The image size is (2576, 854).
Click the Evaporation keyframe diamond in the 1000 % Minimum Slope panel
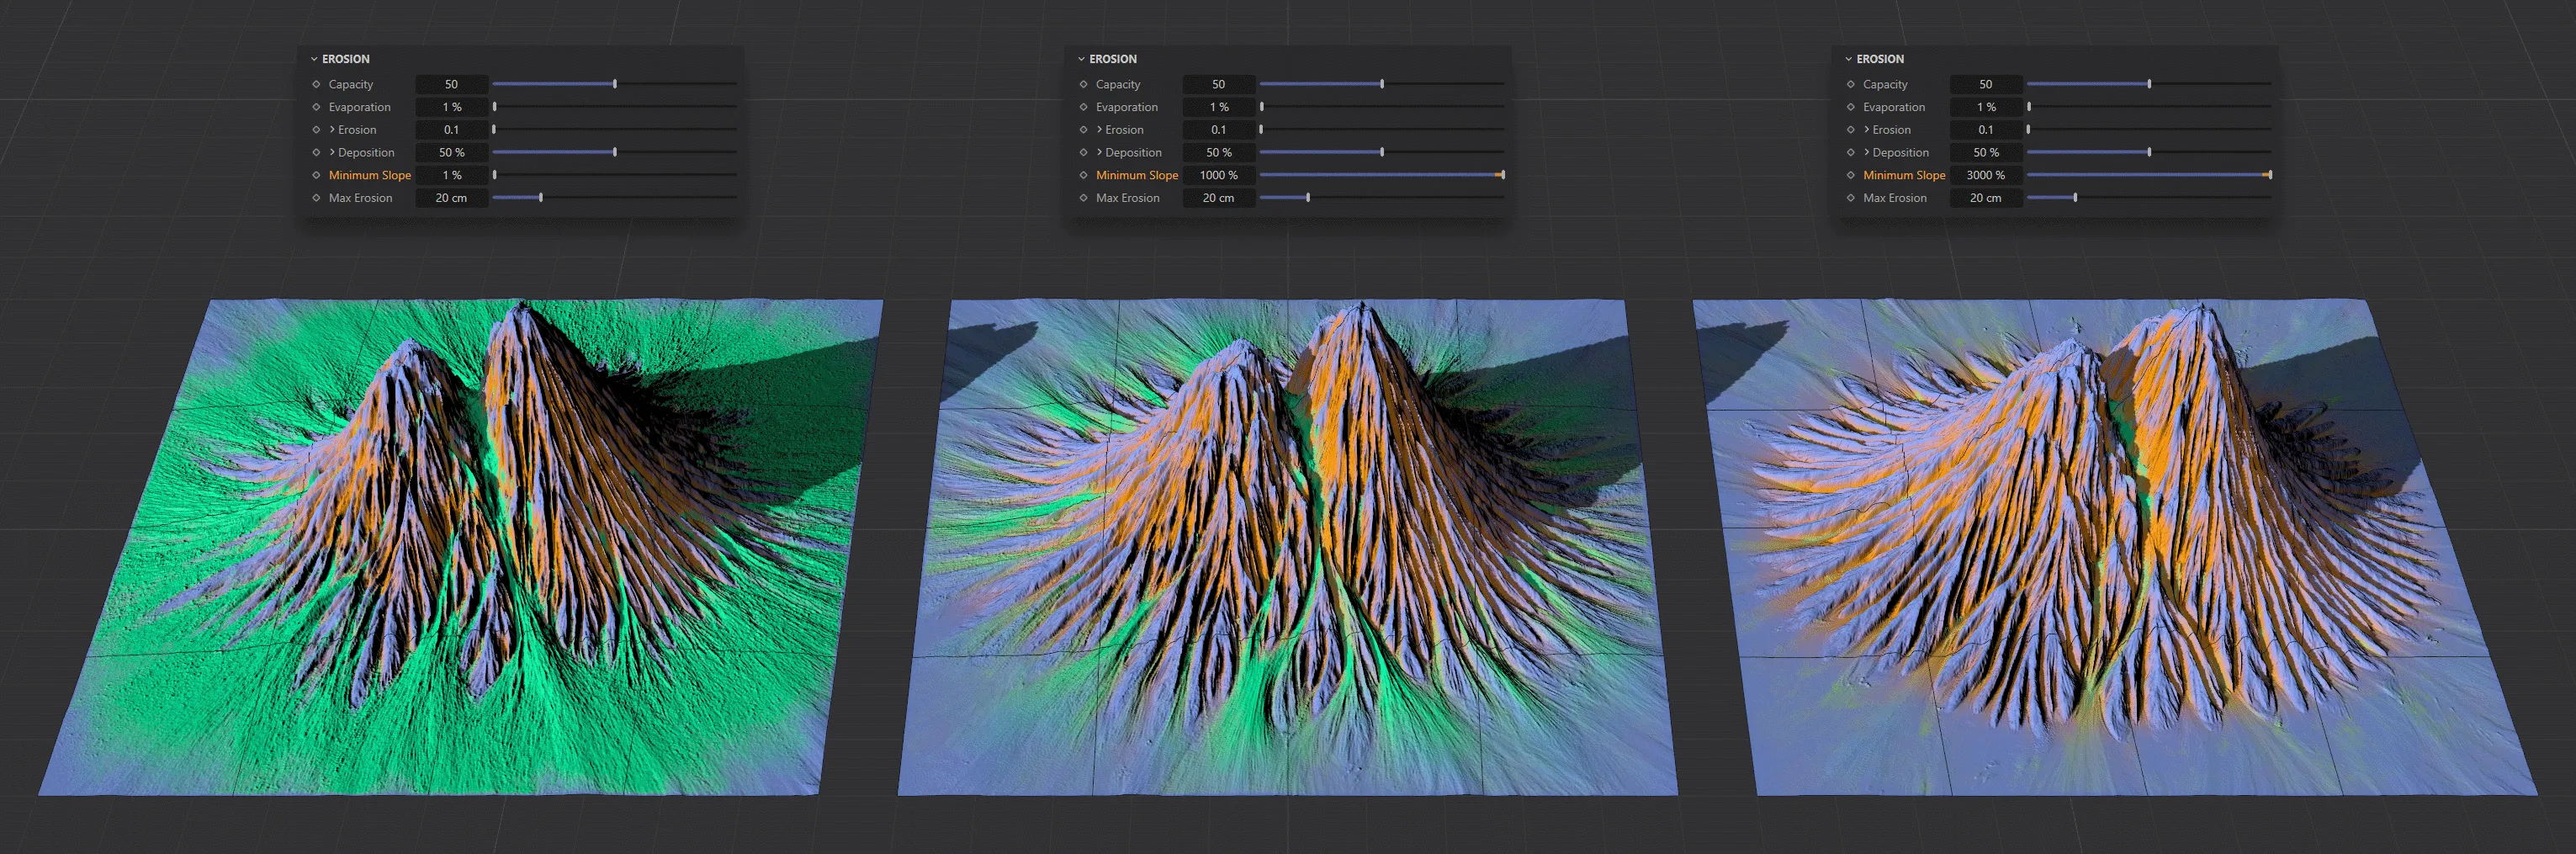(x=1083, y=107)
